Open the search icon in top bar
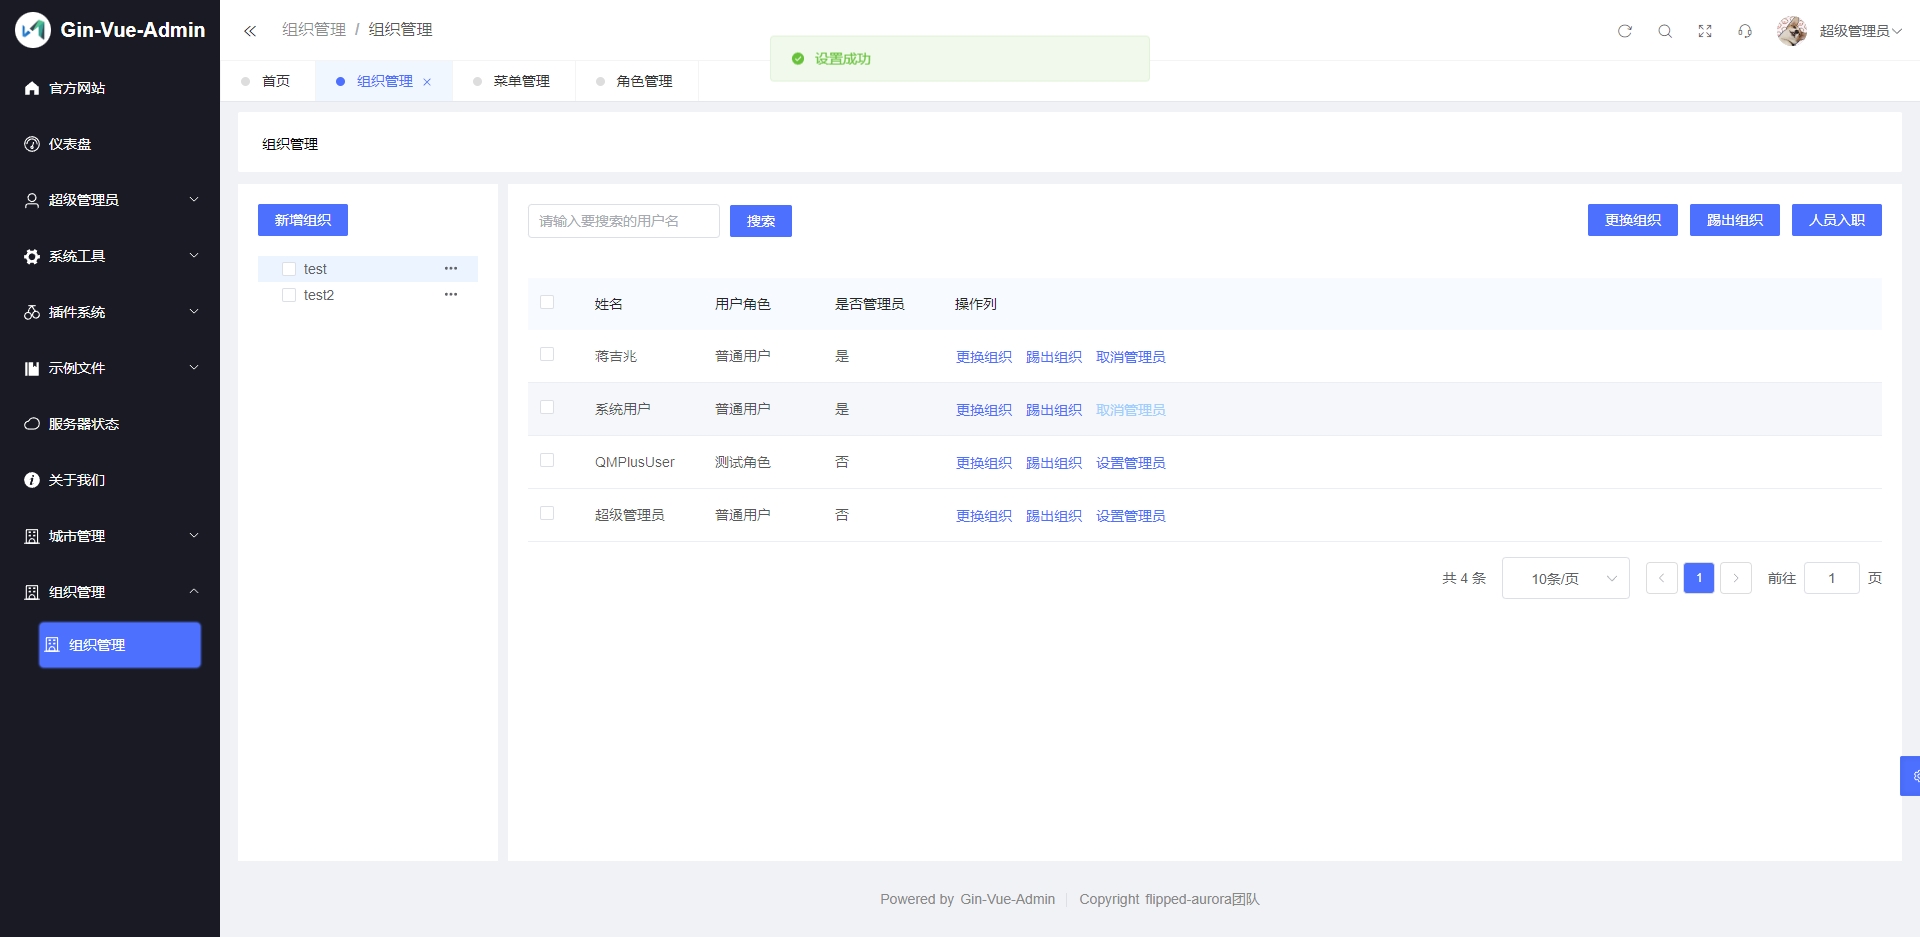 coord(1665,31)
